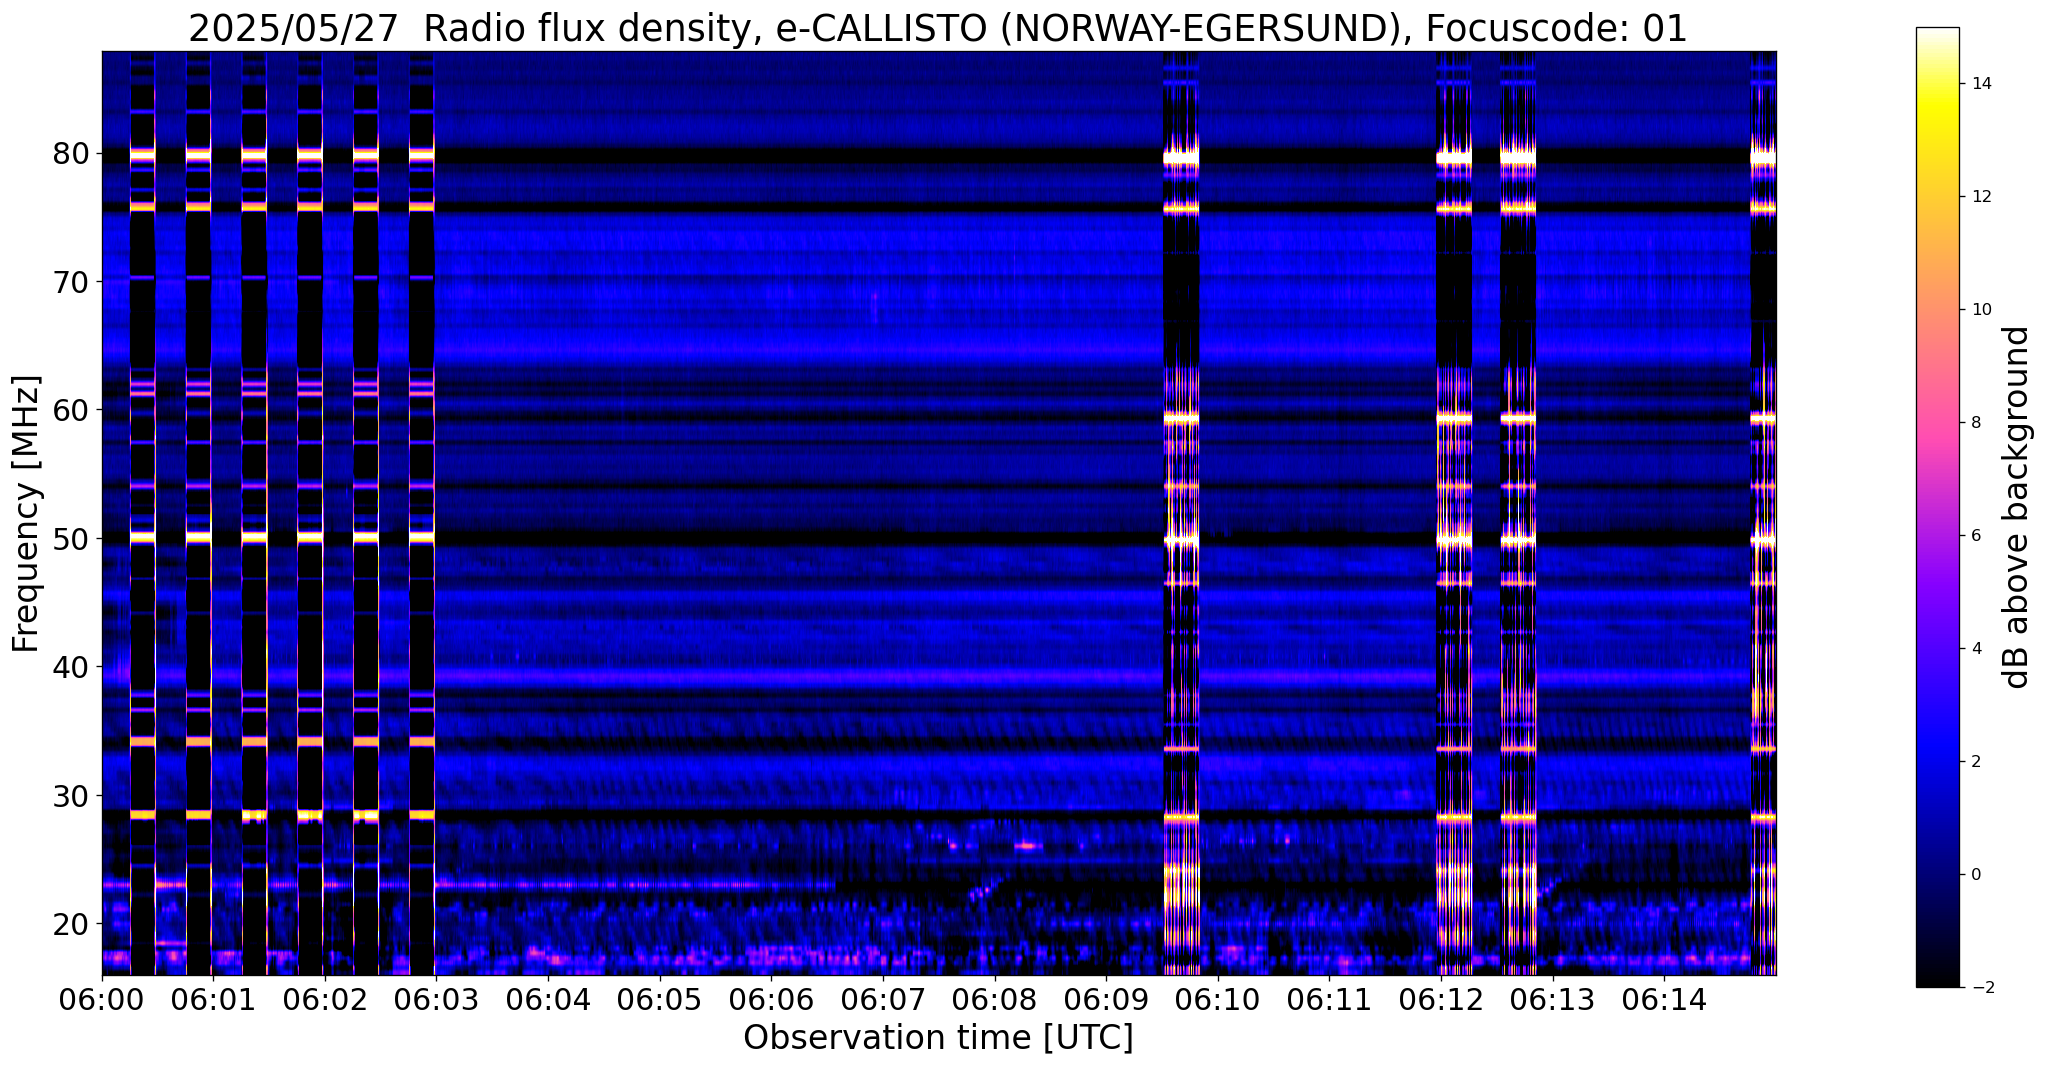Click the 06:07 time tick label
Viewport: 2047px width, 1067px height.
(x=883, y=1001)
